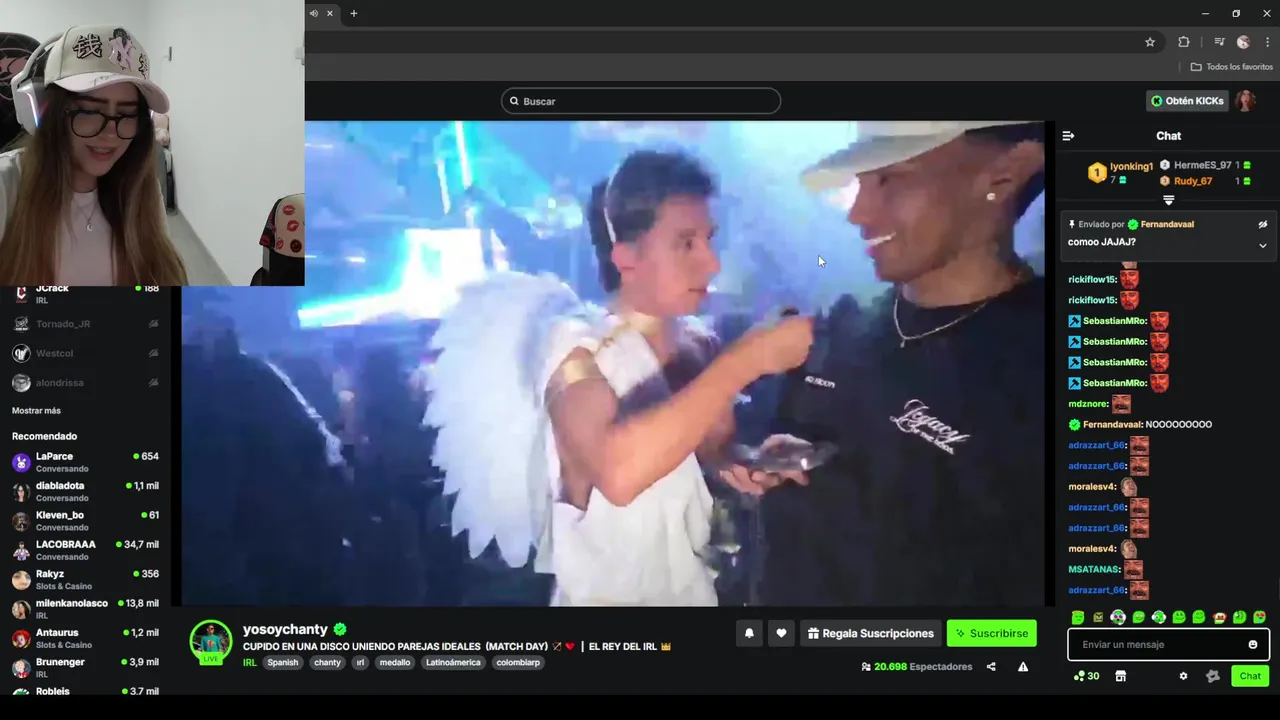1280x720 pixels.
Task: Open lyonking1 top gifter badge
Action: (x=1097, y=172)
